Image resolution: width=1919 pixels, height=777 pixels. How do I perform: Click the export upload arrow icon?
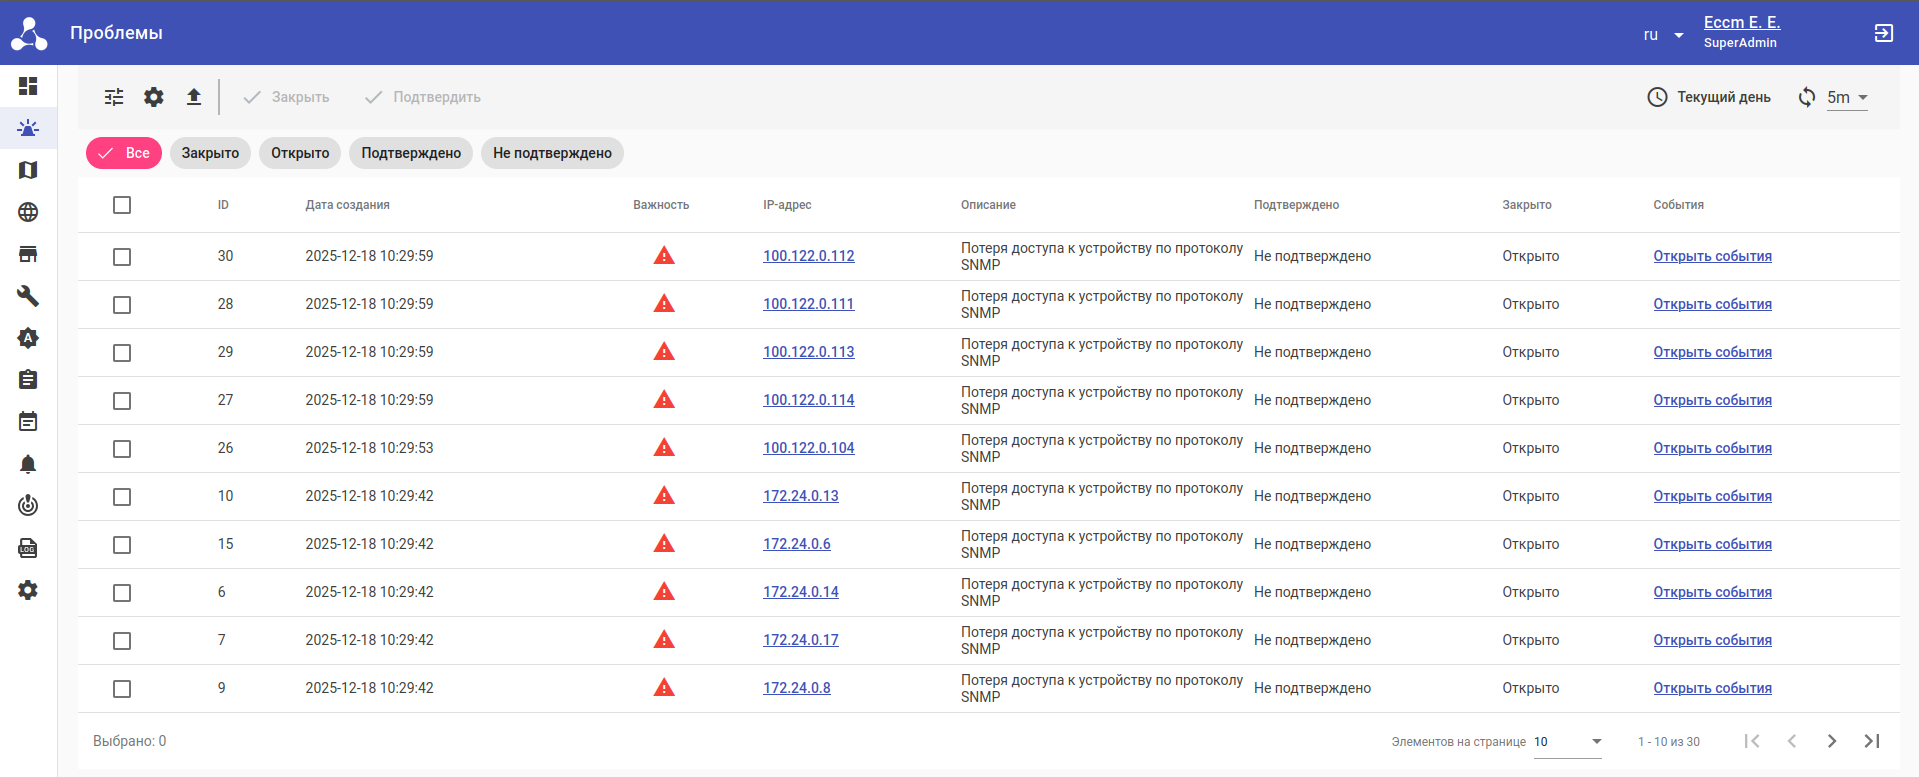point(194,97)
